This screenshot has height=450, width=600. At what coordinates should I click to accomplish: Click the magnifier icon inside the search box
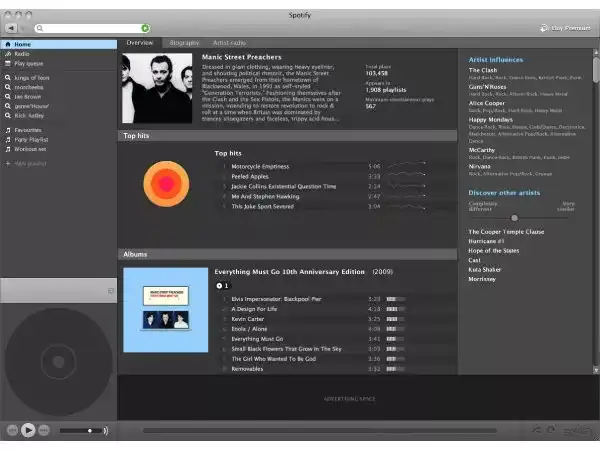pyautogui.click(x=40, y=28)
